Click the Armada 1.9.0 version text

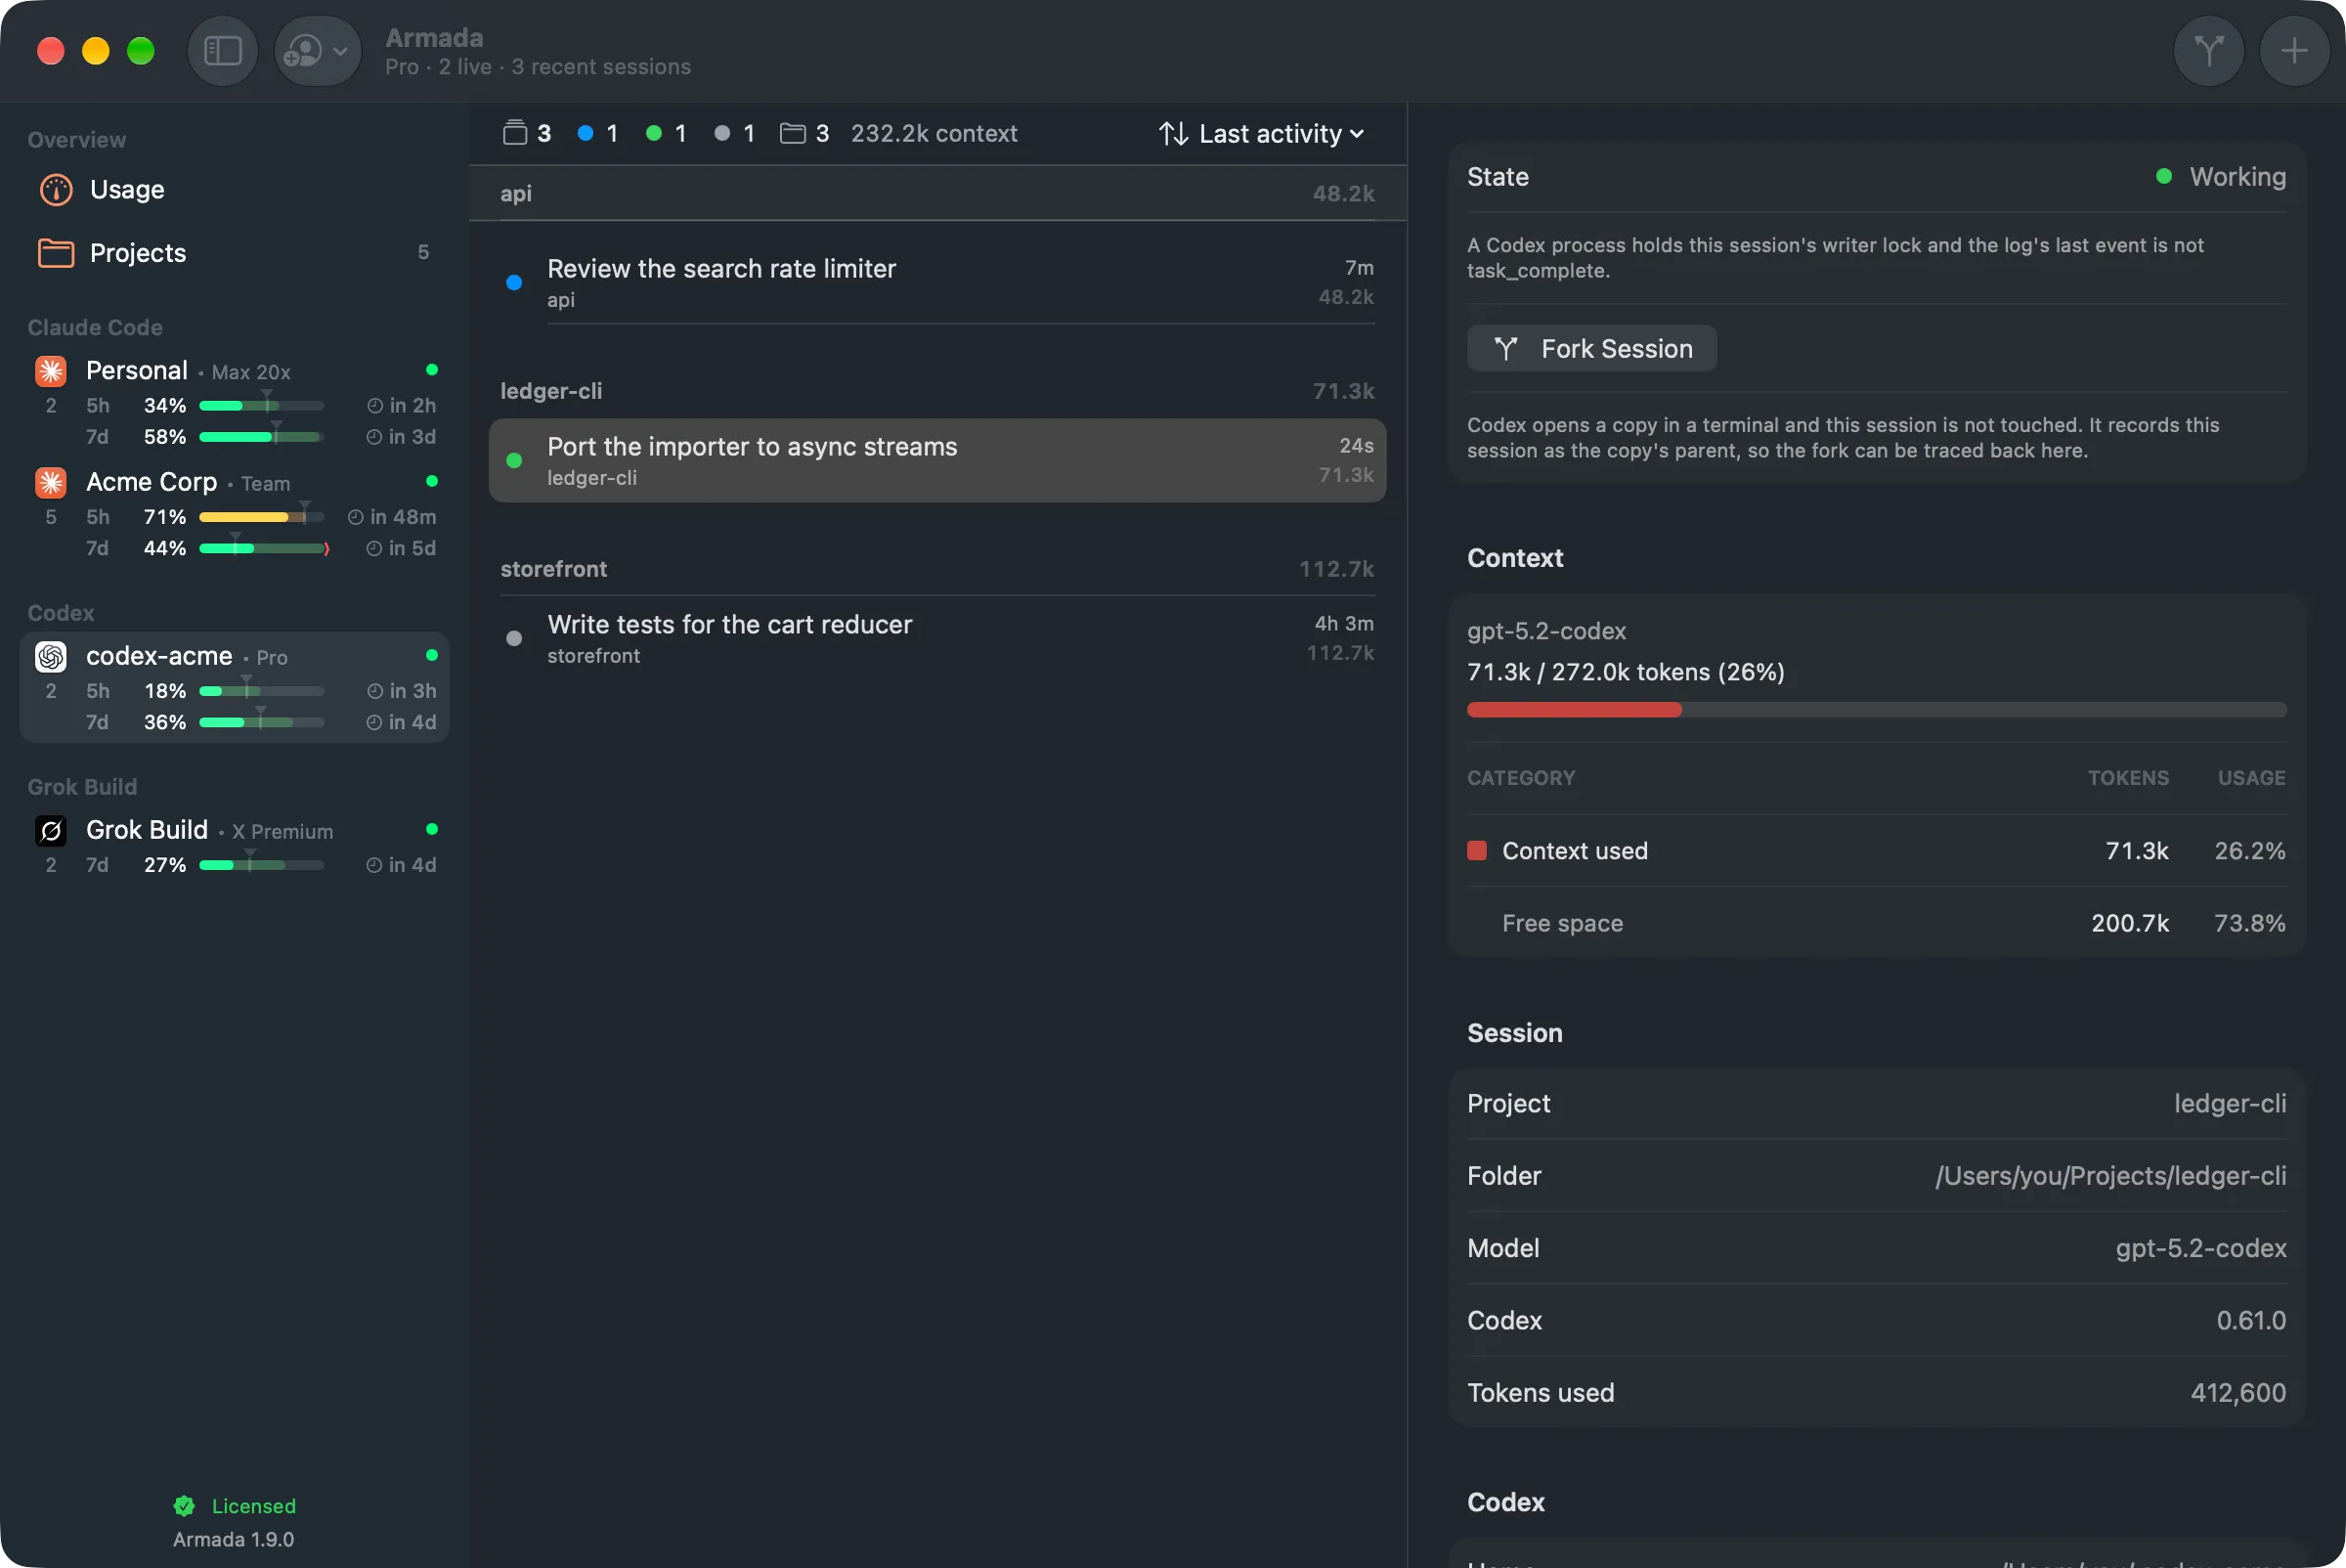click(233, 1539)
